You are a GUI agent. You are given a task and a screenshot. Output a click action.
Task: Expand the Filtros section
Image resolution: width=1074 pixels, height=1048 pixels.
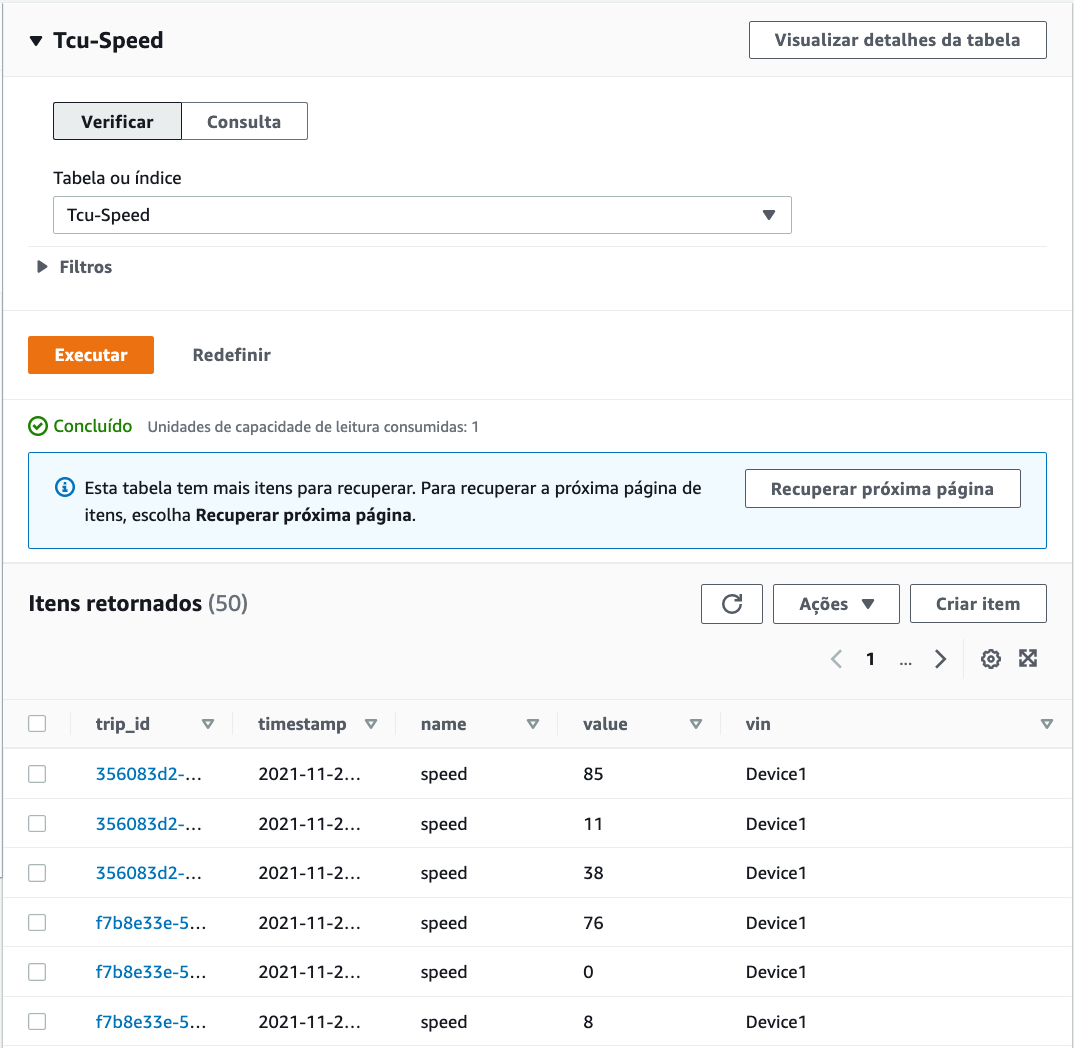(x=74, y=267)
